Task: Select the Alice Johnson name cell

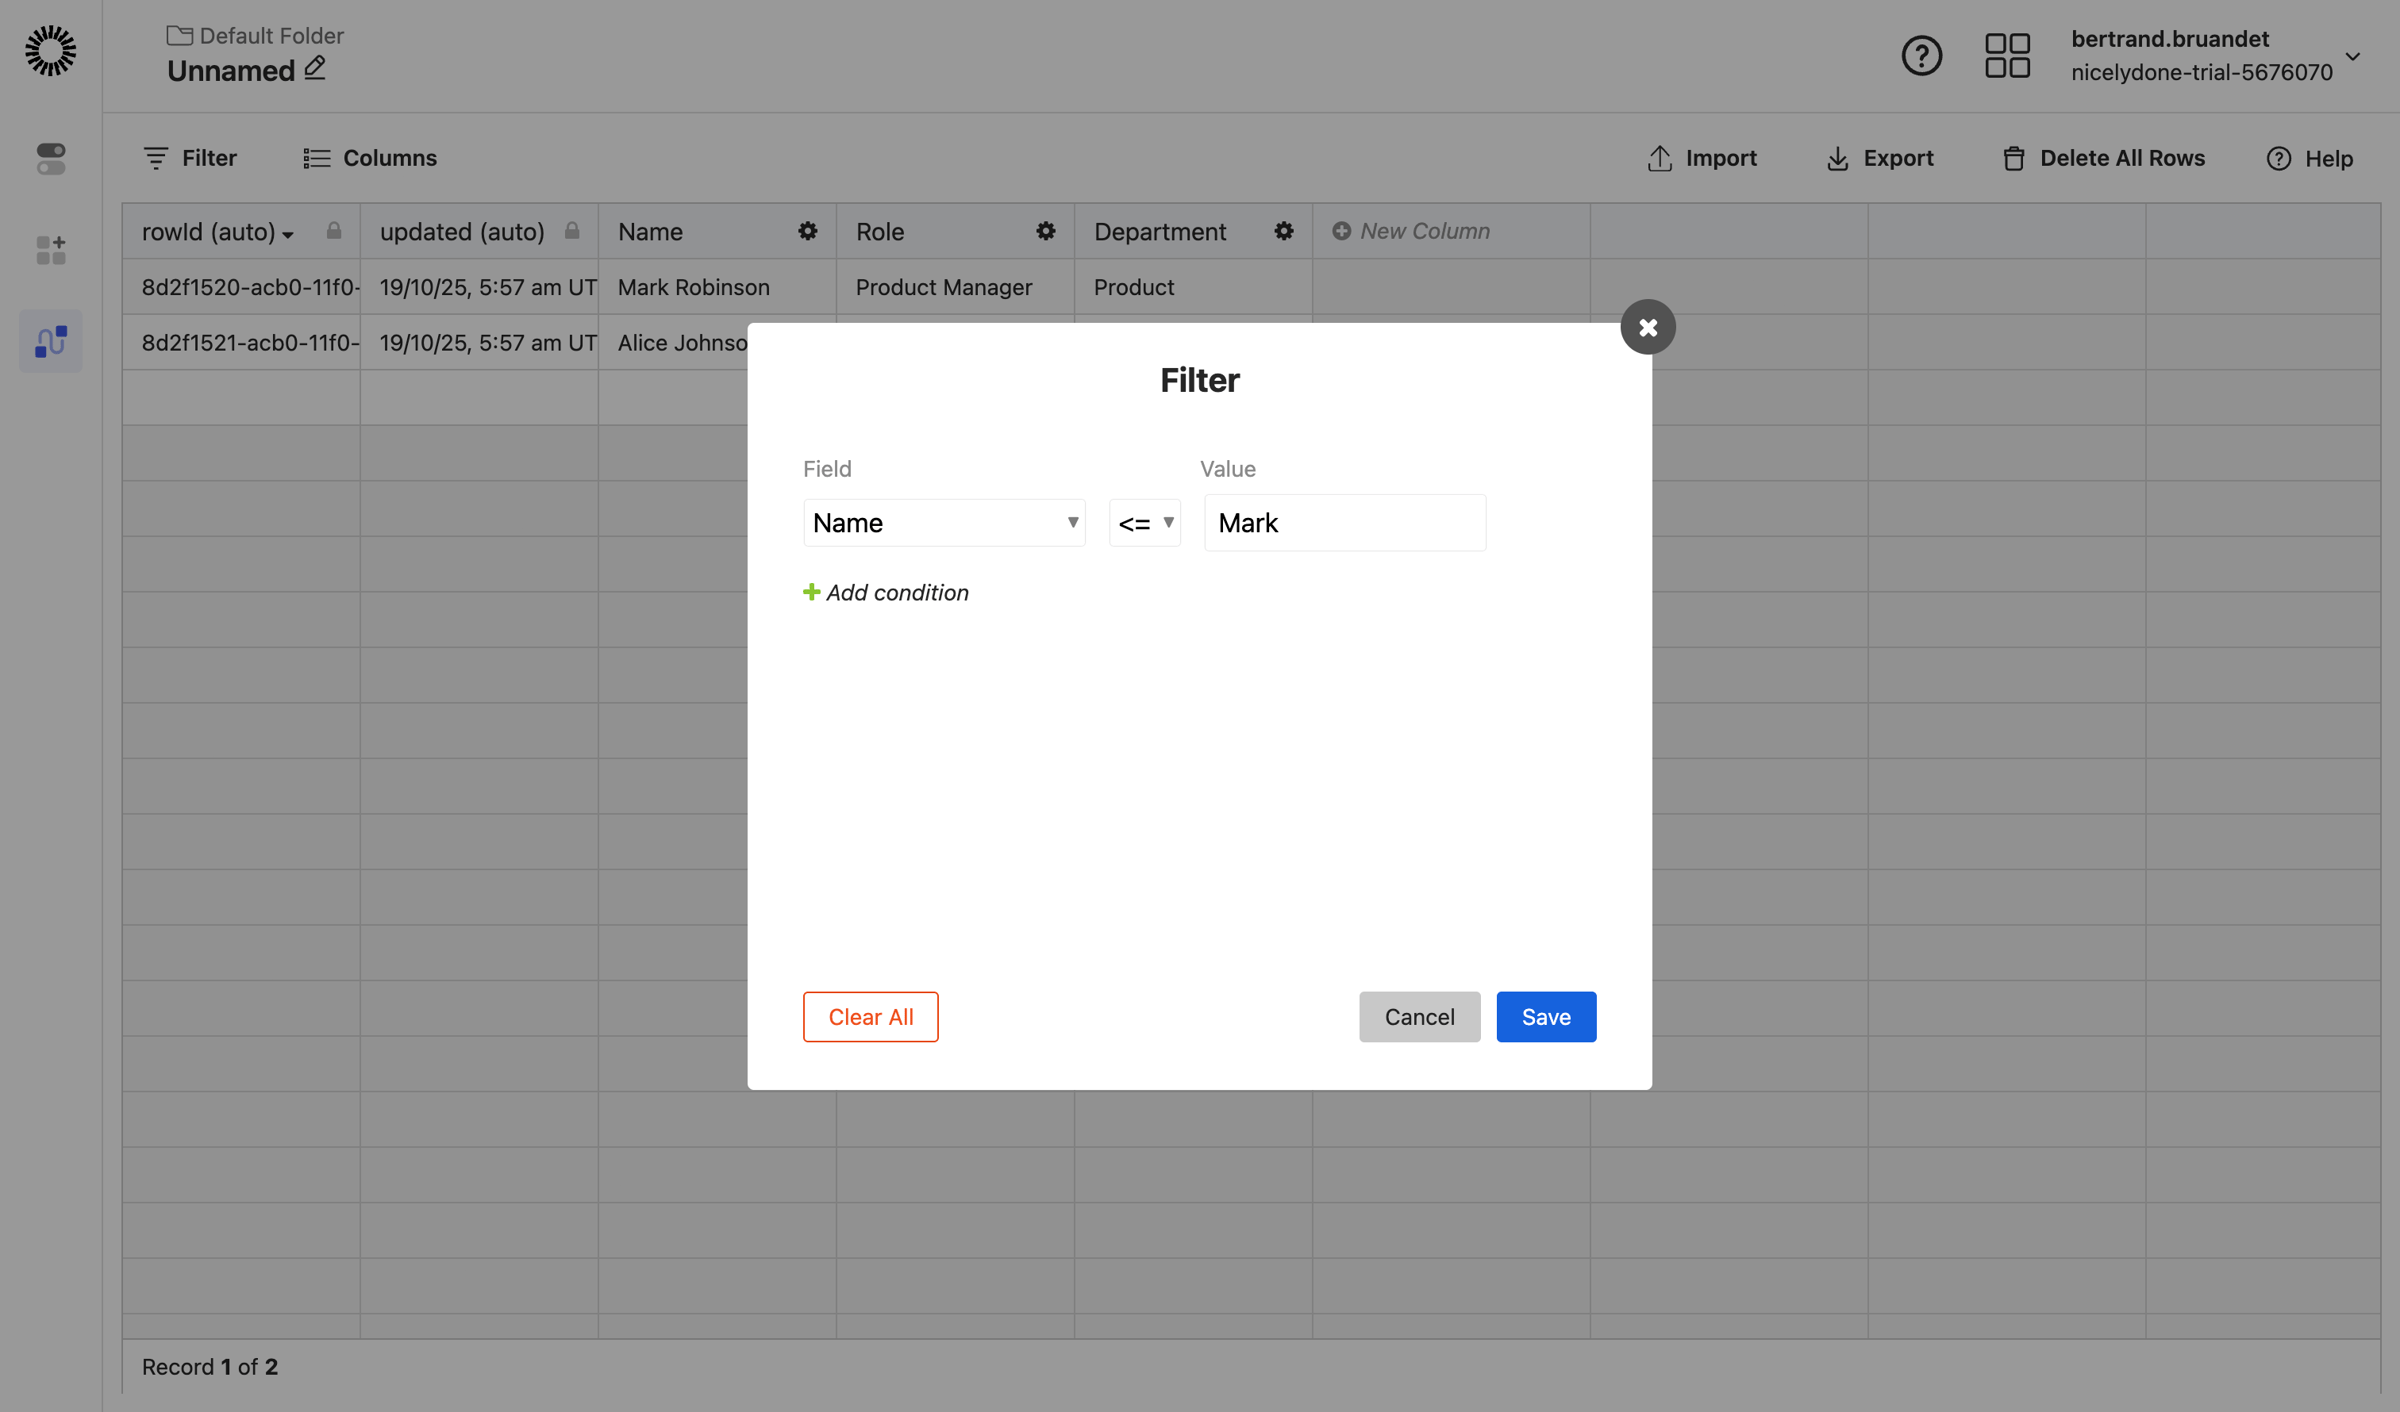Action: 674,342
